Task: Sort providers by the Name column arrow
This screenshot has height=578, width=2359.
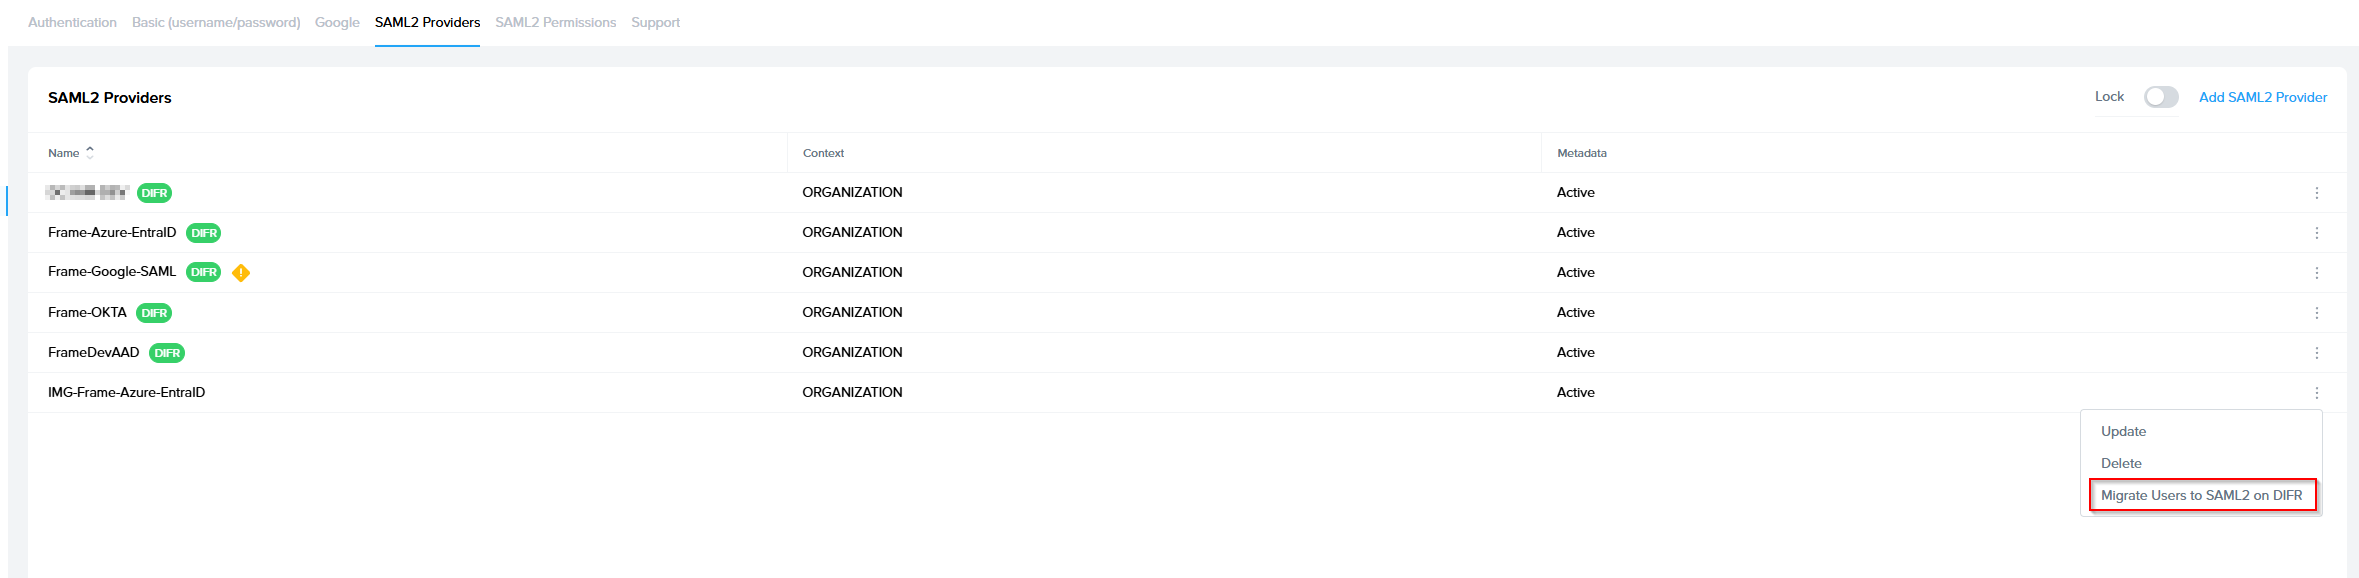Action: tap(90, 153)
